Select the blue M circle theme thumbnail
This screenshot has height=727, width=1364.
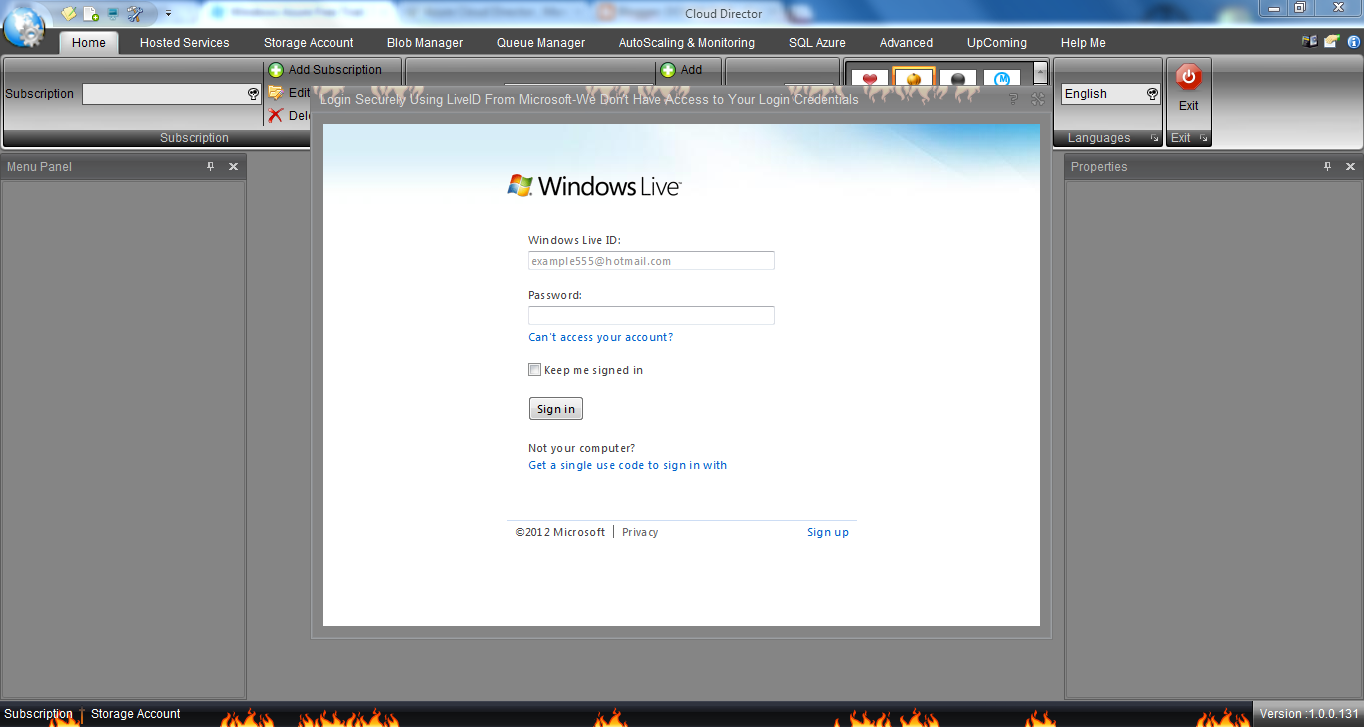(x=1002, y=79)
